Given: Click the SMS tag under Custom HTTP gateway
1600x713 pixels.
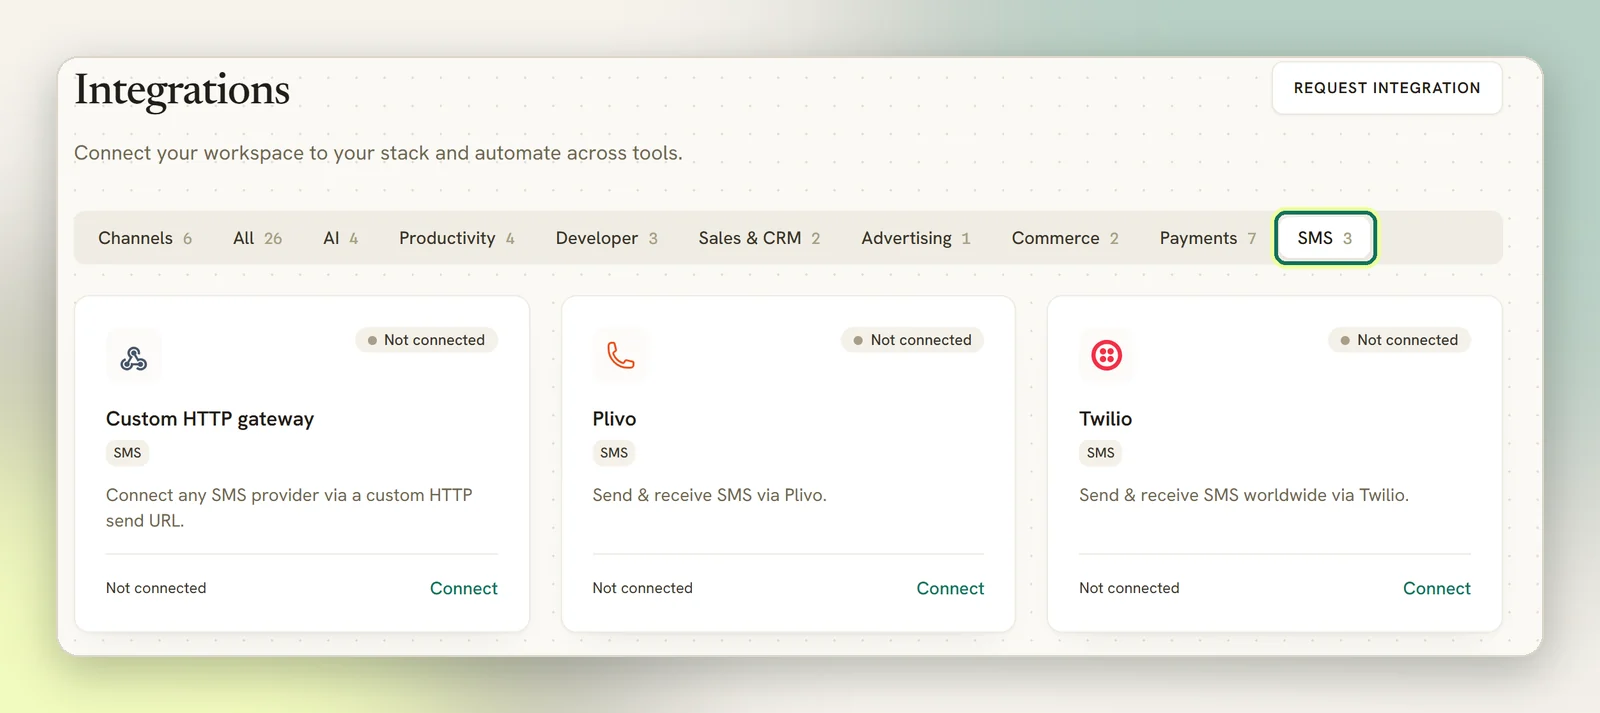Looking at the screenshot, I should pyautogui.click(x=127, y=453).
